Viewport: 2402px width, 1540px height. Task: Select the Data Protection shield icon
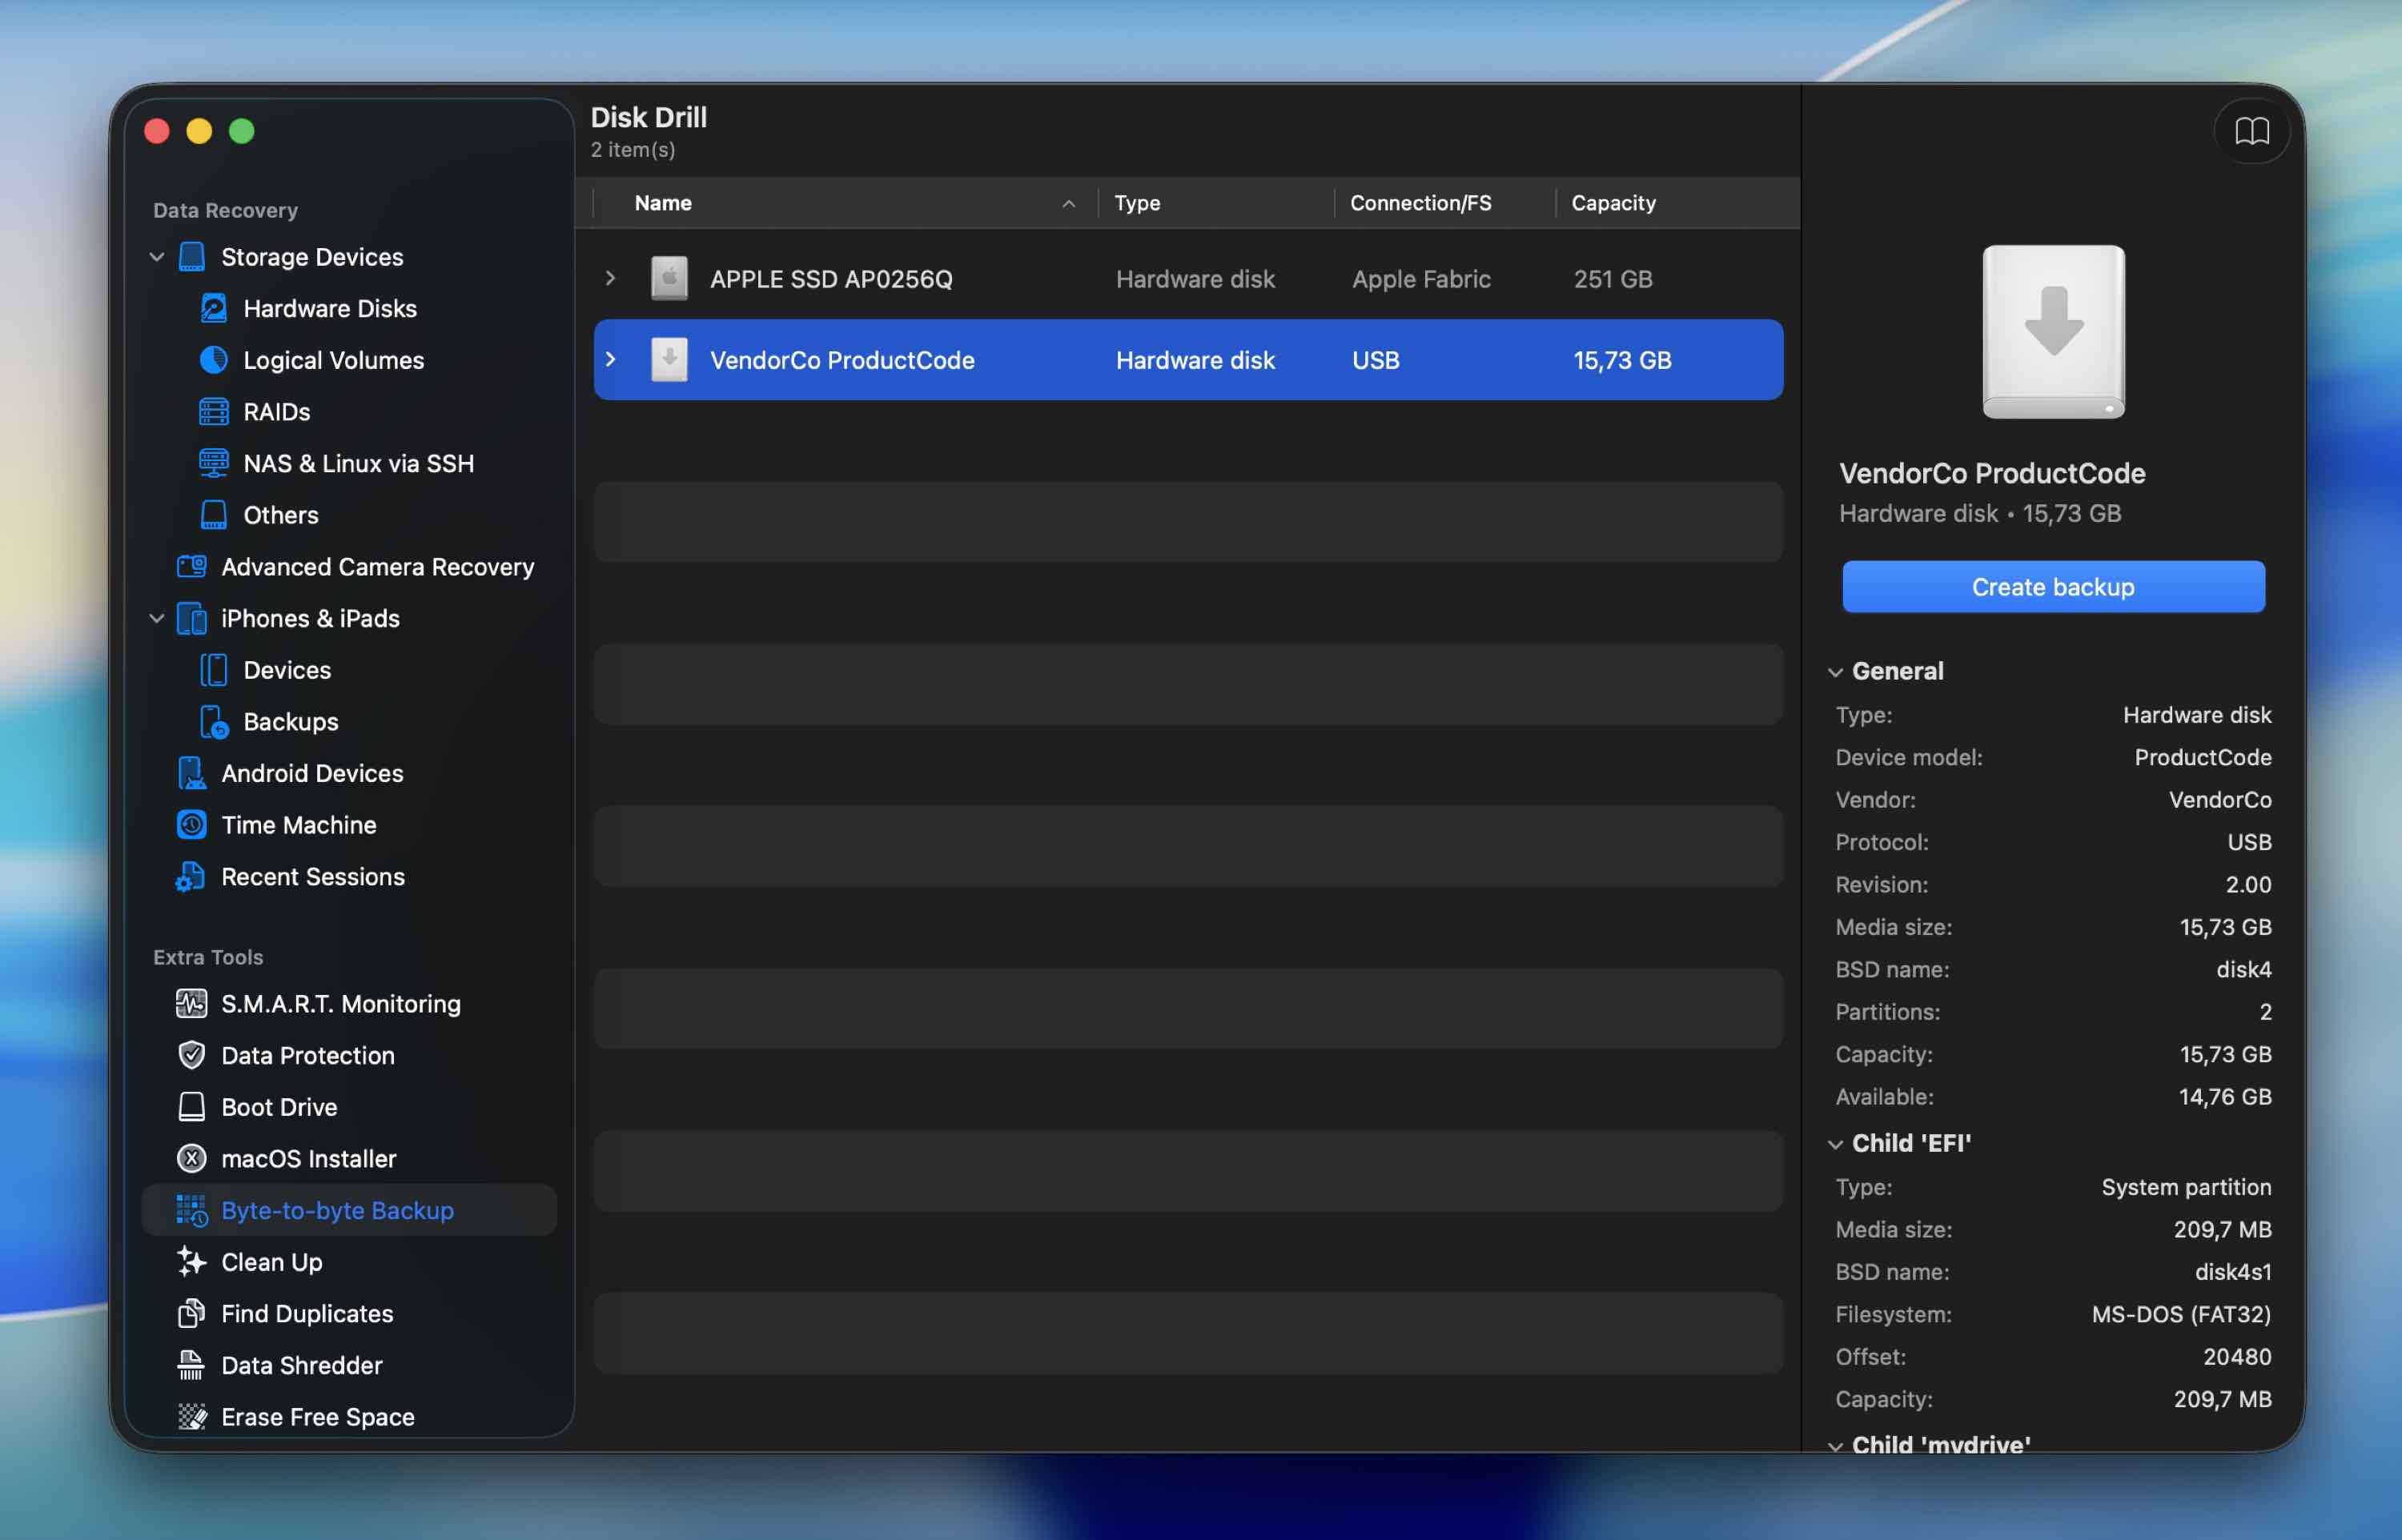(192, 1055)
